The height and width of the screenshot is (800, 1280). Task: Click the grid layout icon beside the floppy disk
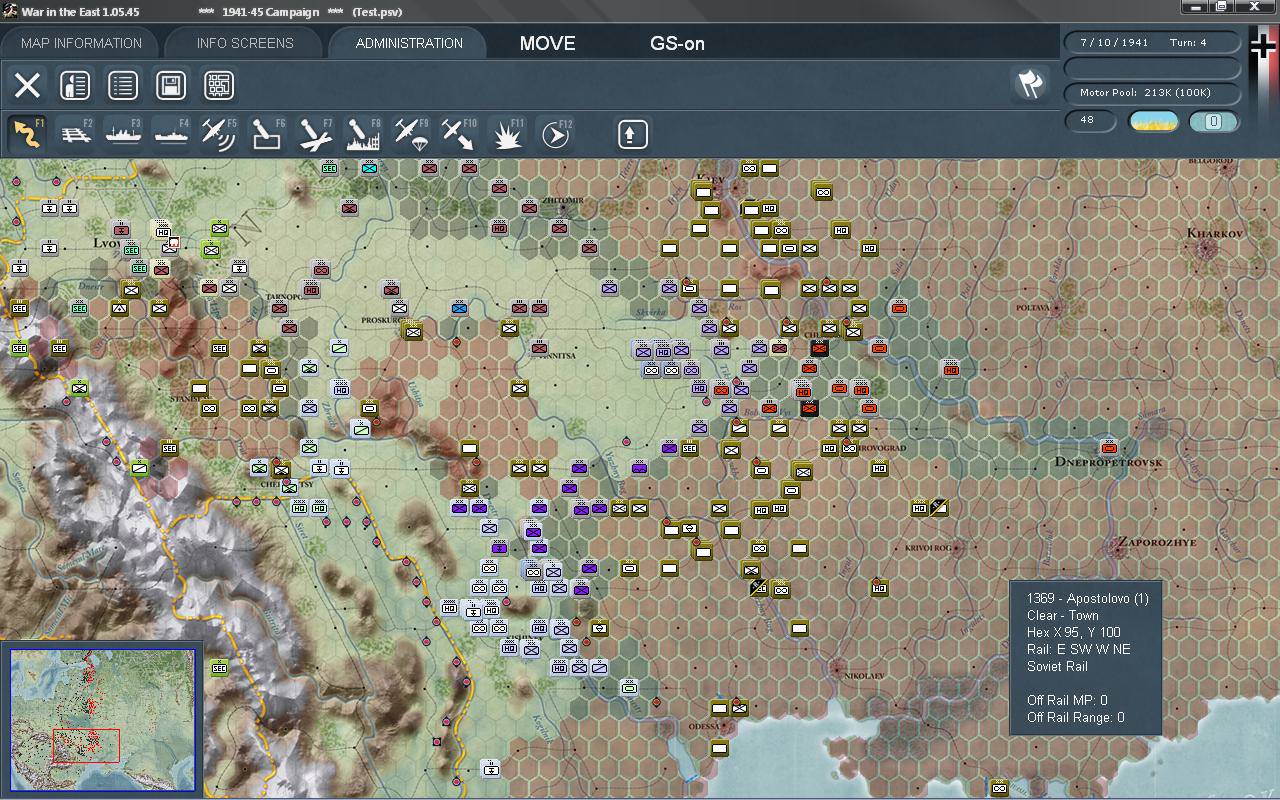[x=219, y=85]
